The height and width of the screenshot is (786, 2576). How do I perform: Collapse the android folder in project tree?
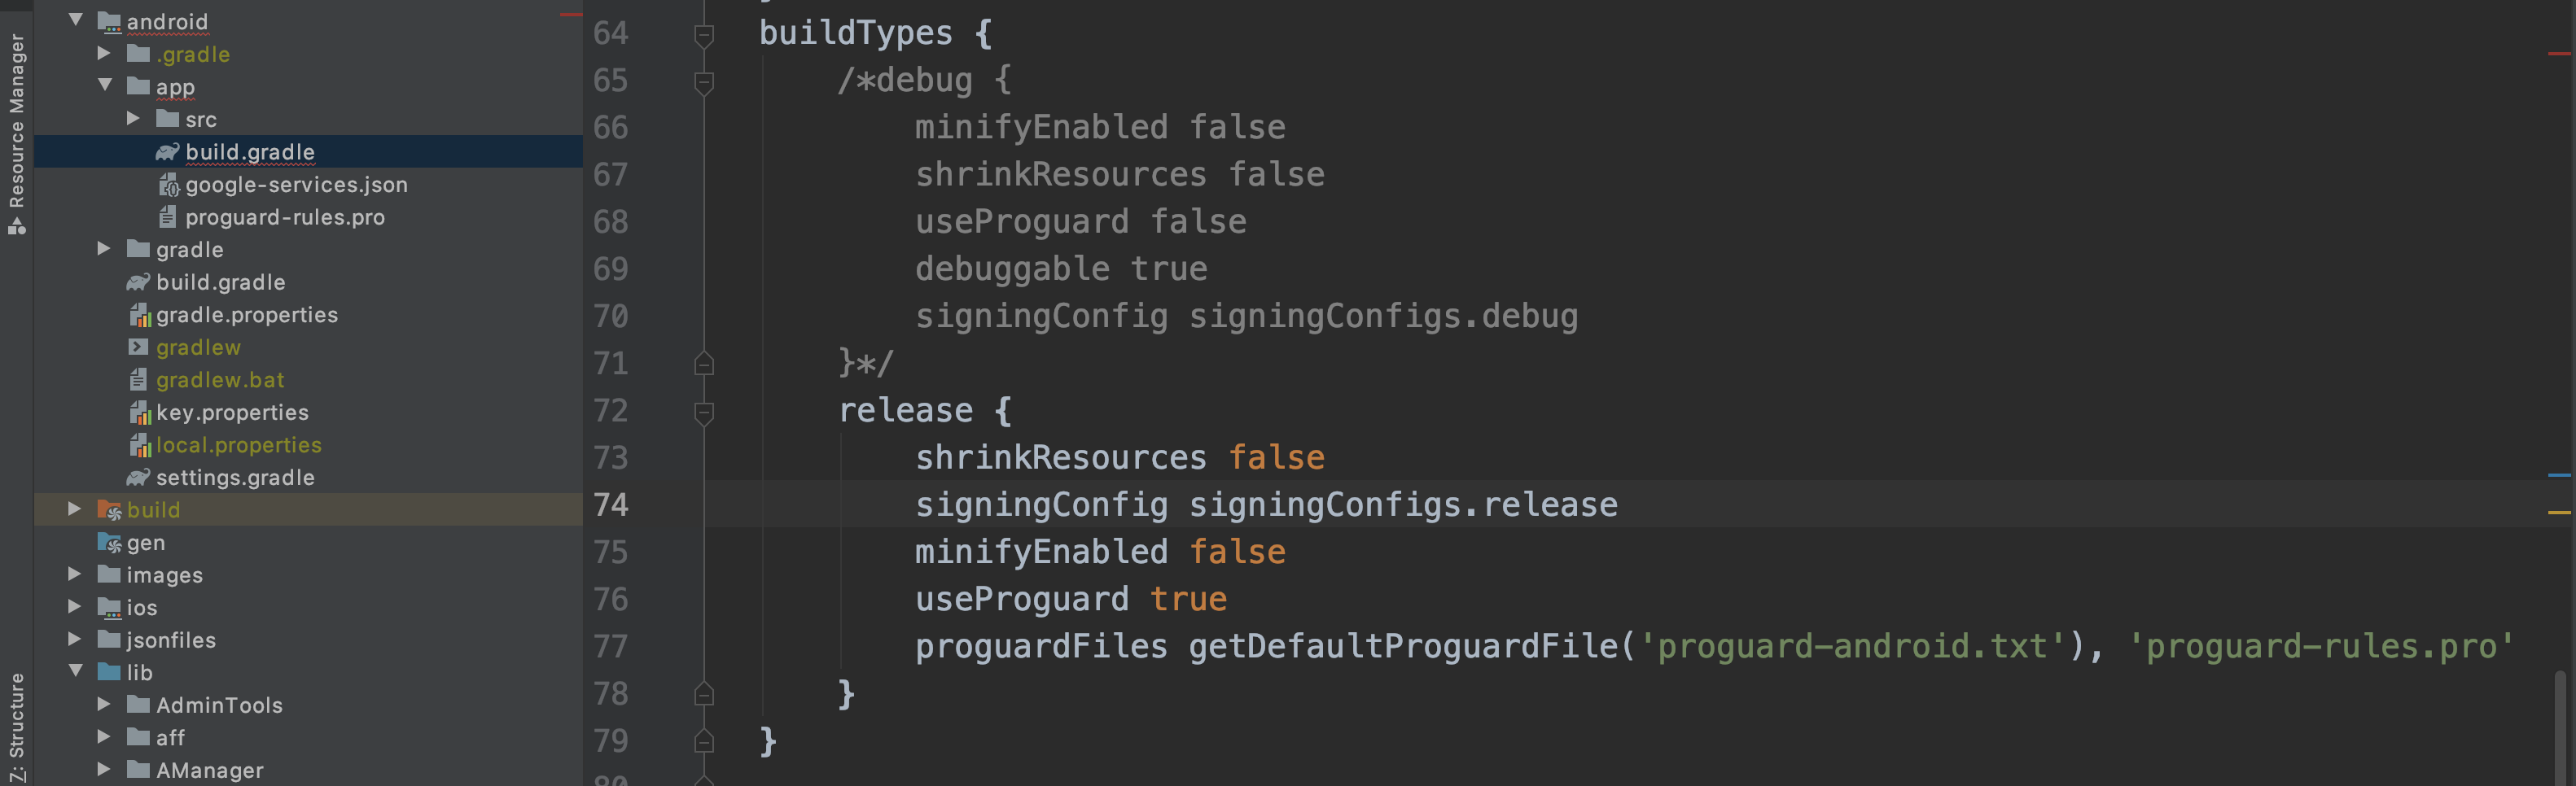[76, 20]
